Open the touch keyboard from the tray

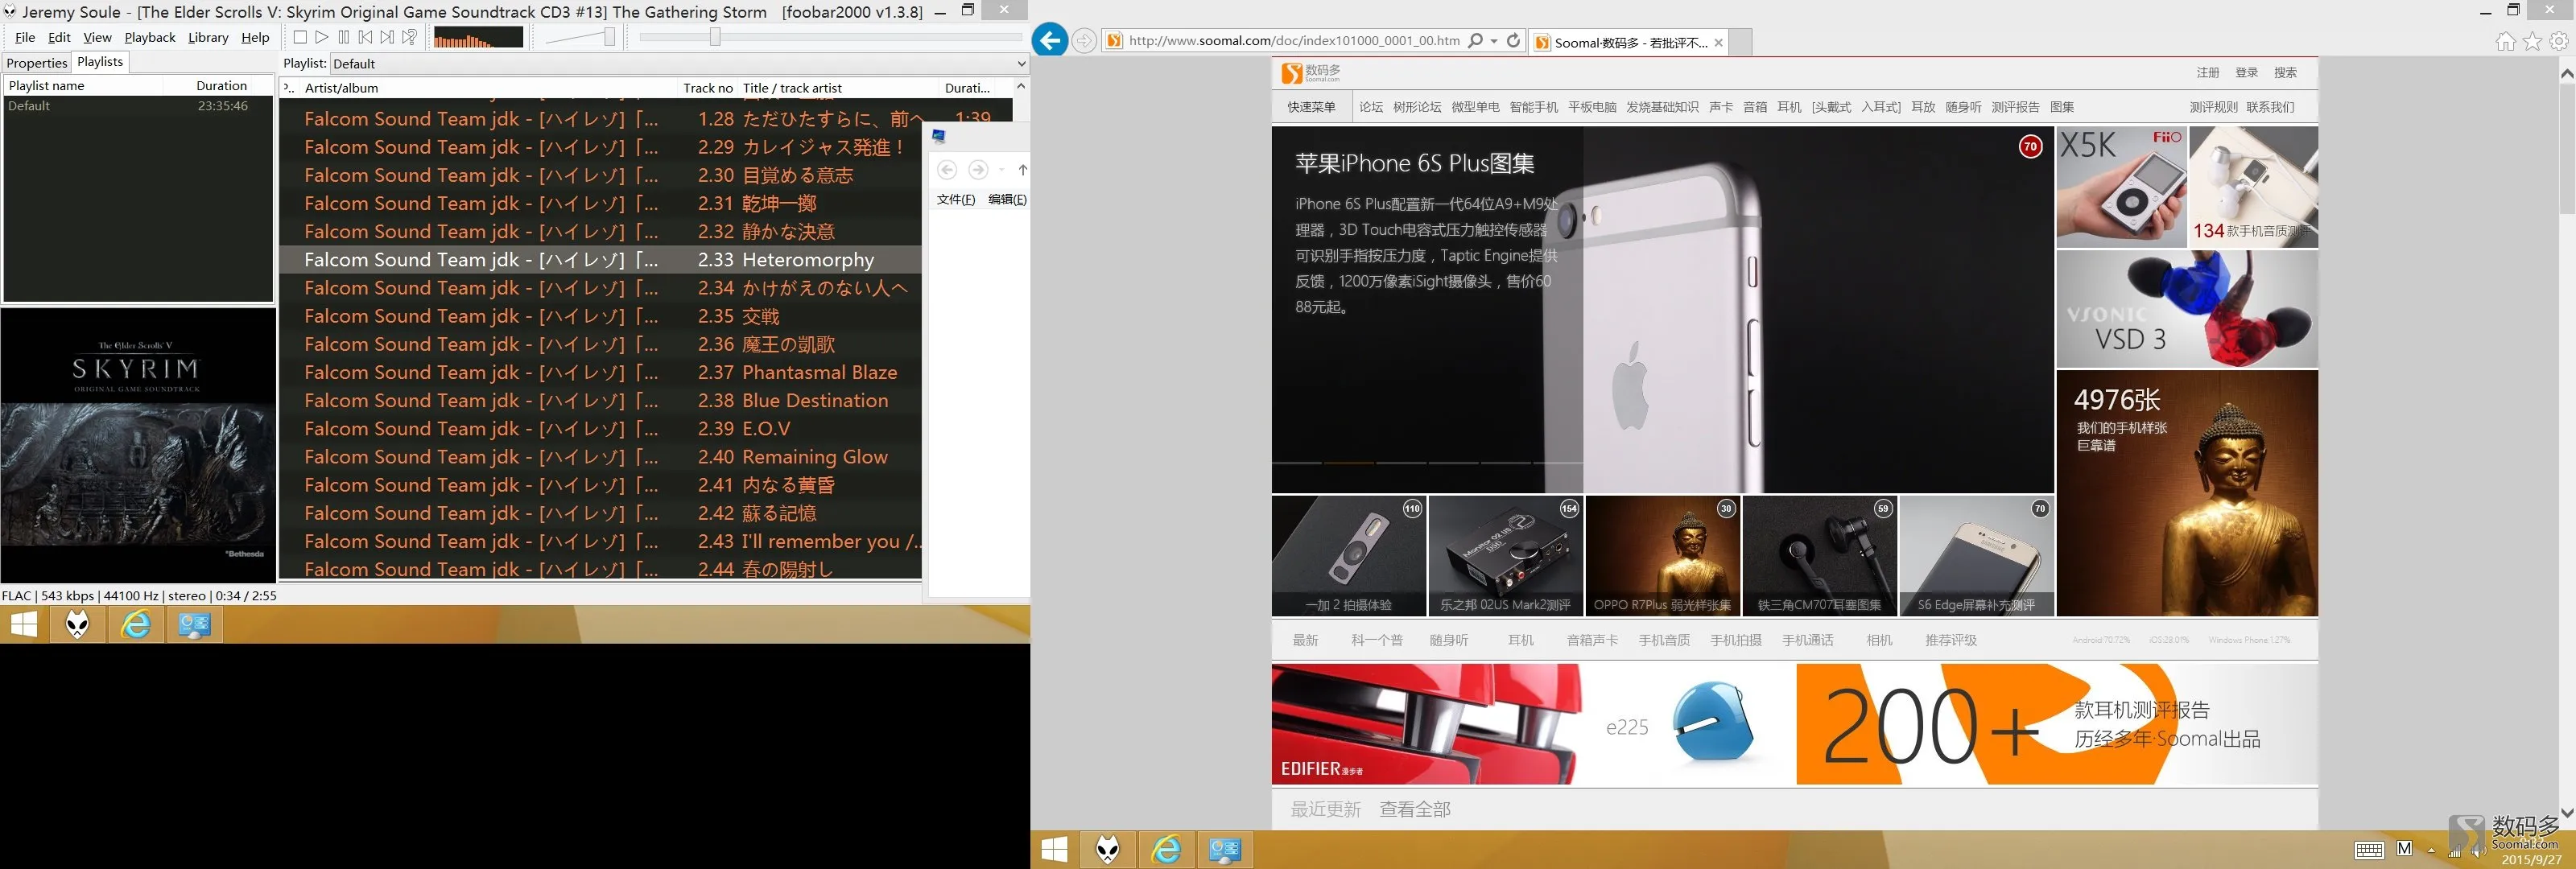pyautogui.click(x=2369, y=850)
